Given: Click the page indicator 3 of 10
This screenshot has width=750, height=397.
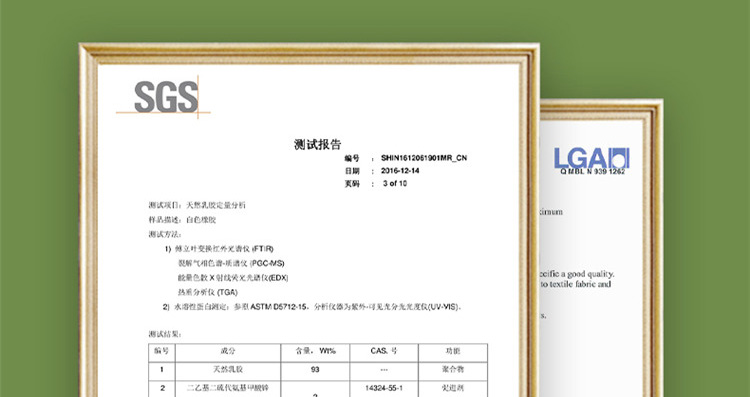Looking at the screenshot, I should 395,184.
